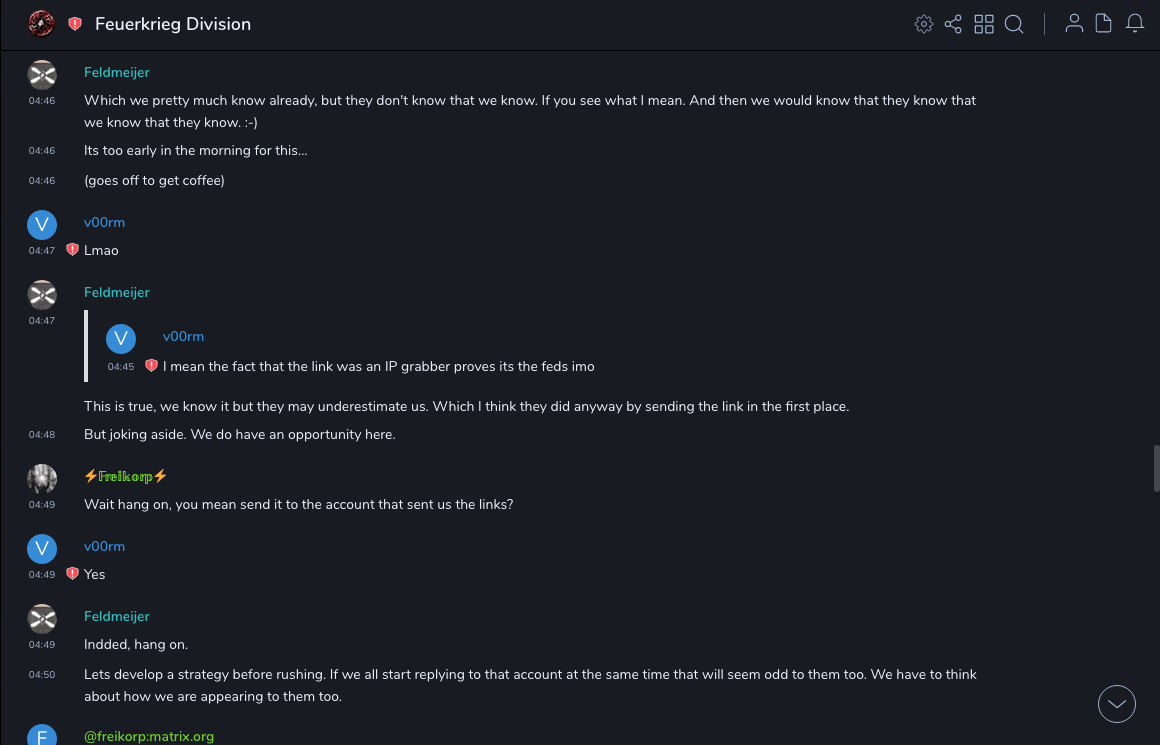Click the Freikorp user avatar
The width and height of the screenshot is (1160, 745).
pyautogui.click(x=42, y=479)
